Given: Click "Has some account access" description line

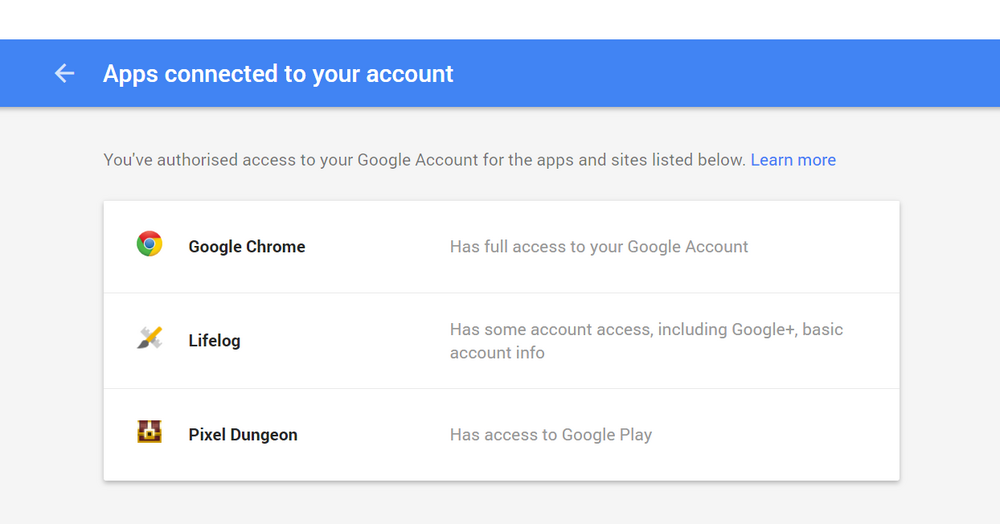Looking at the screenshot, I should coord(646,330).
